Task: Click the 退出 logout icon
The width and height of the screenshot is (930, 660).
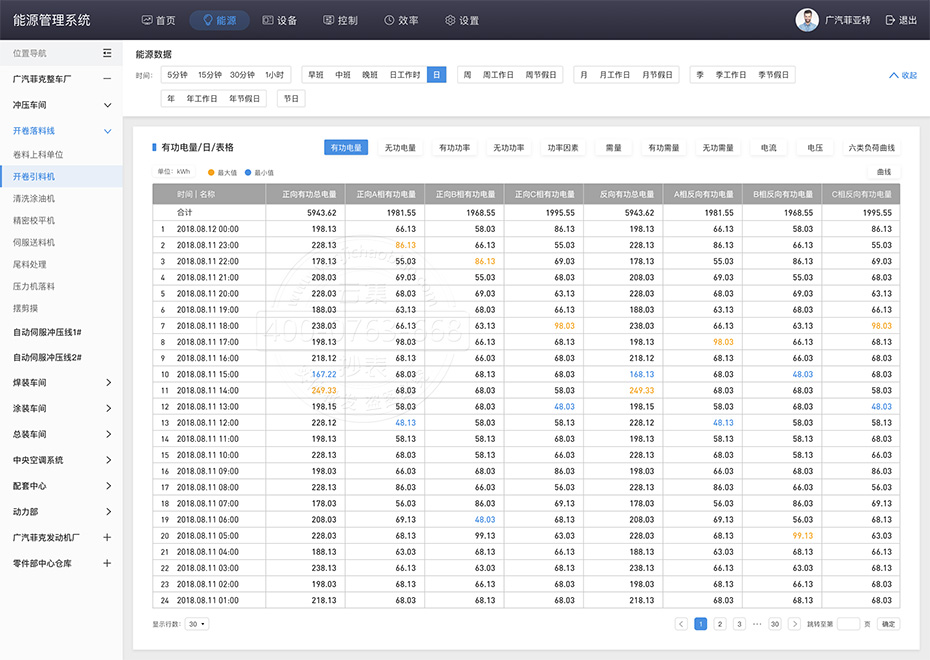Action: click(x=890, y=20)
